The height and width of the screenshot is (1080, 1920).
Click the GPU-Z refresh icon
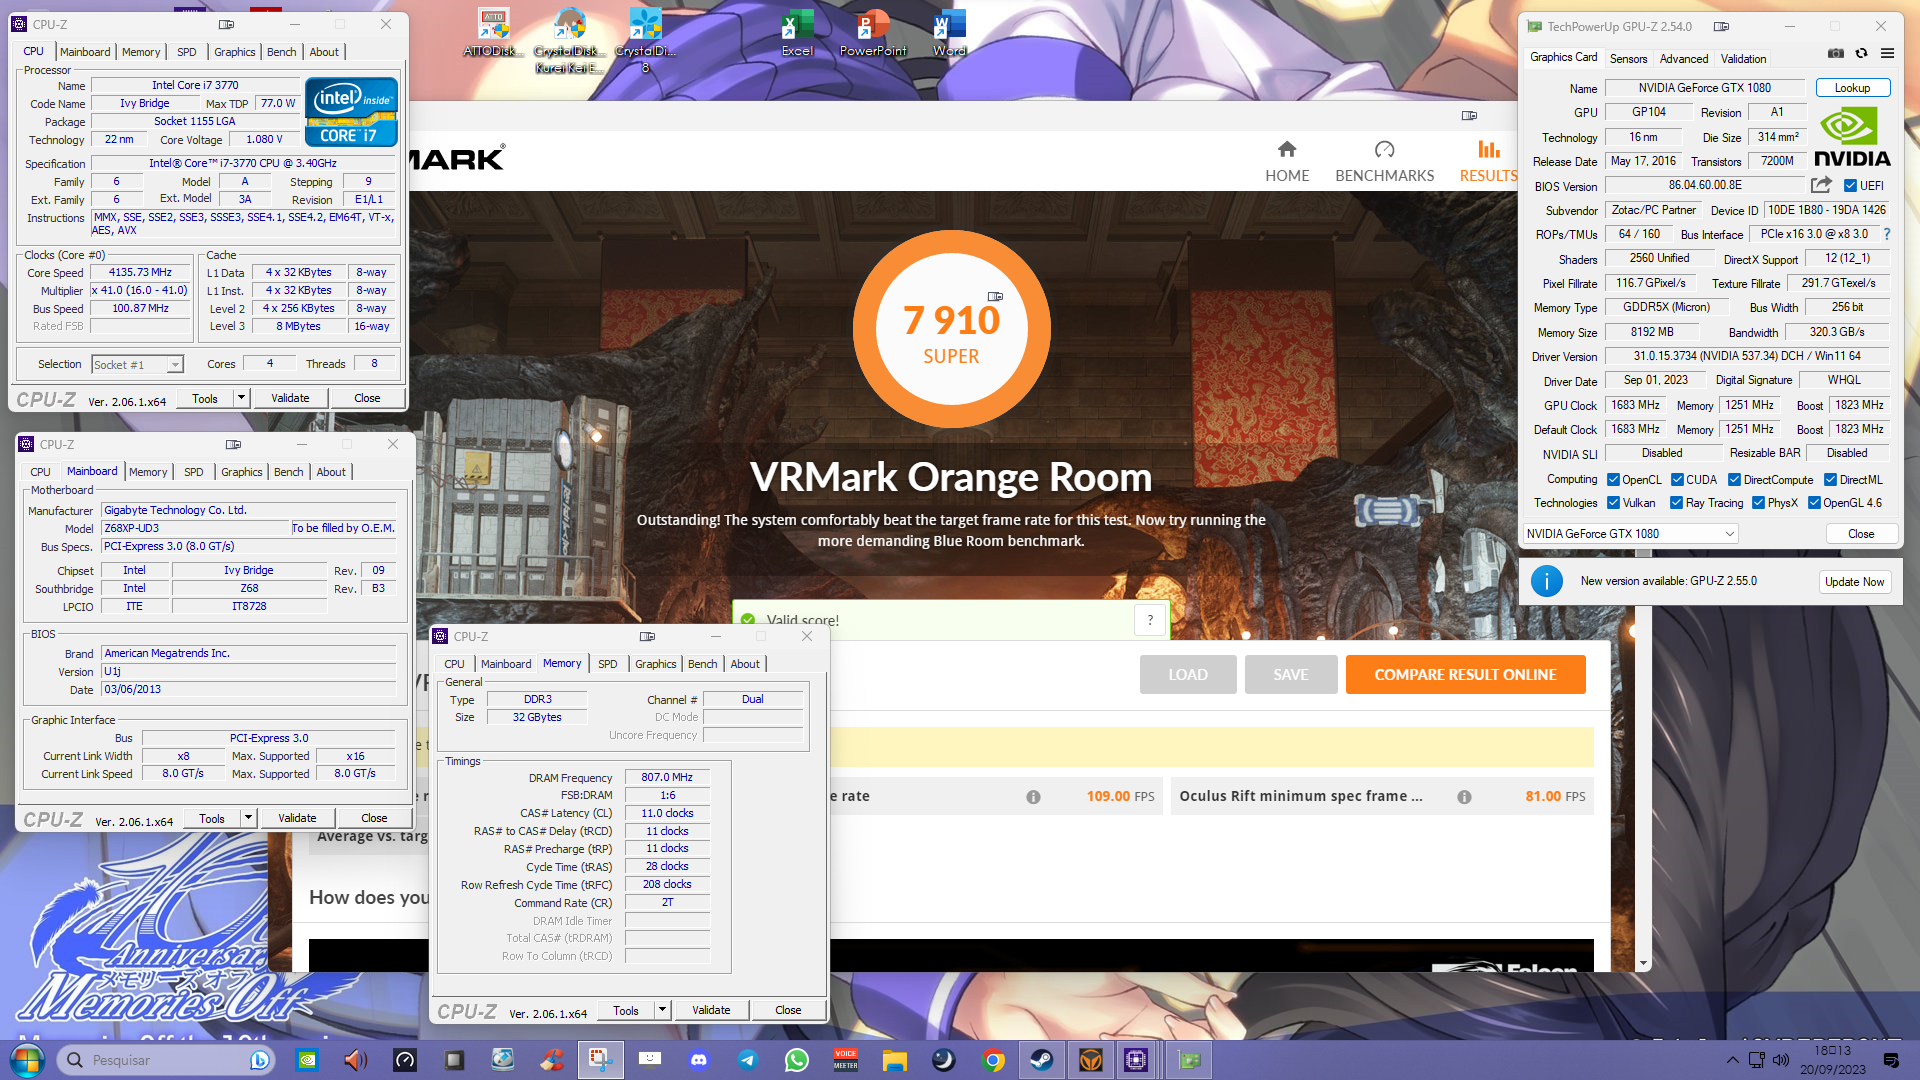pyautogui.click(x=1861, y=53)
